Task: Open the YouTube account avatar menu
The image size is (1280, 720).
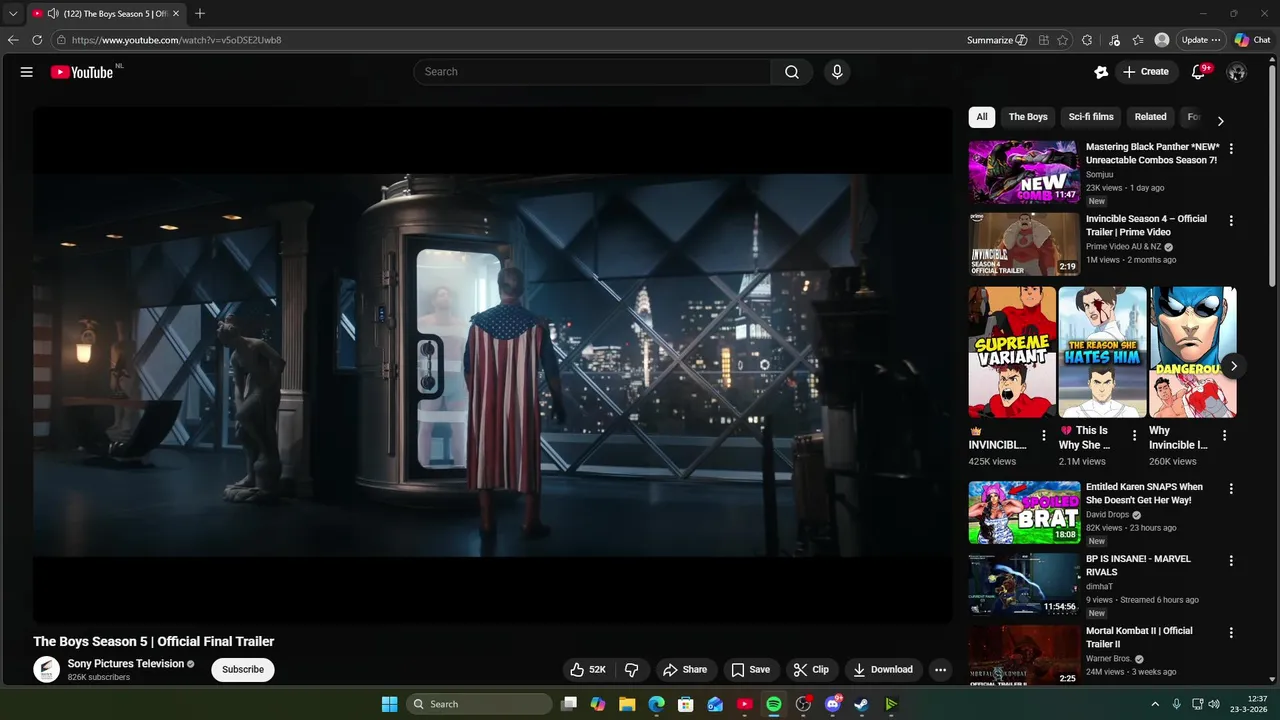Action: [1237, 72]
